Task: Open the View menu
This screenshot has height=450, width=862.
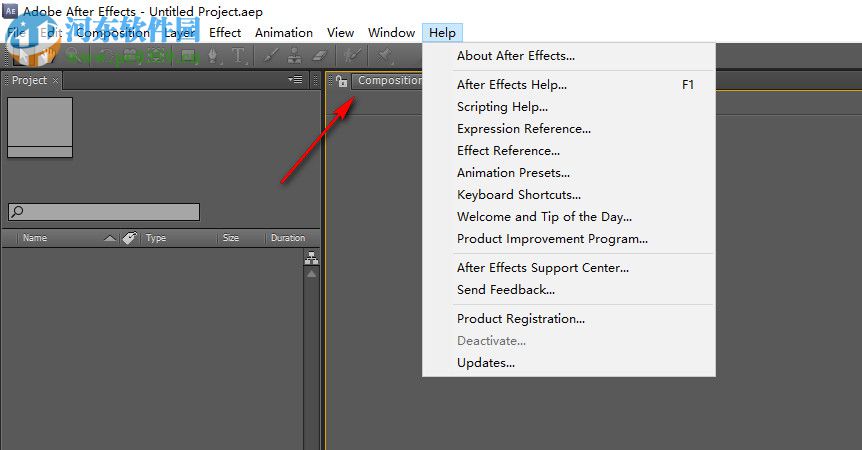Action: (340, 32)
